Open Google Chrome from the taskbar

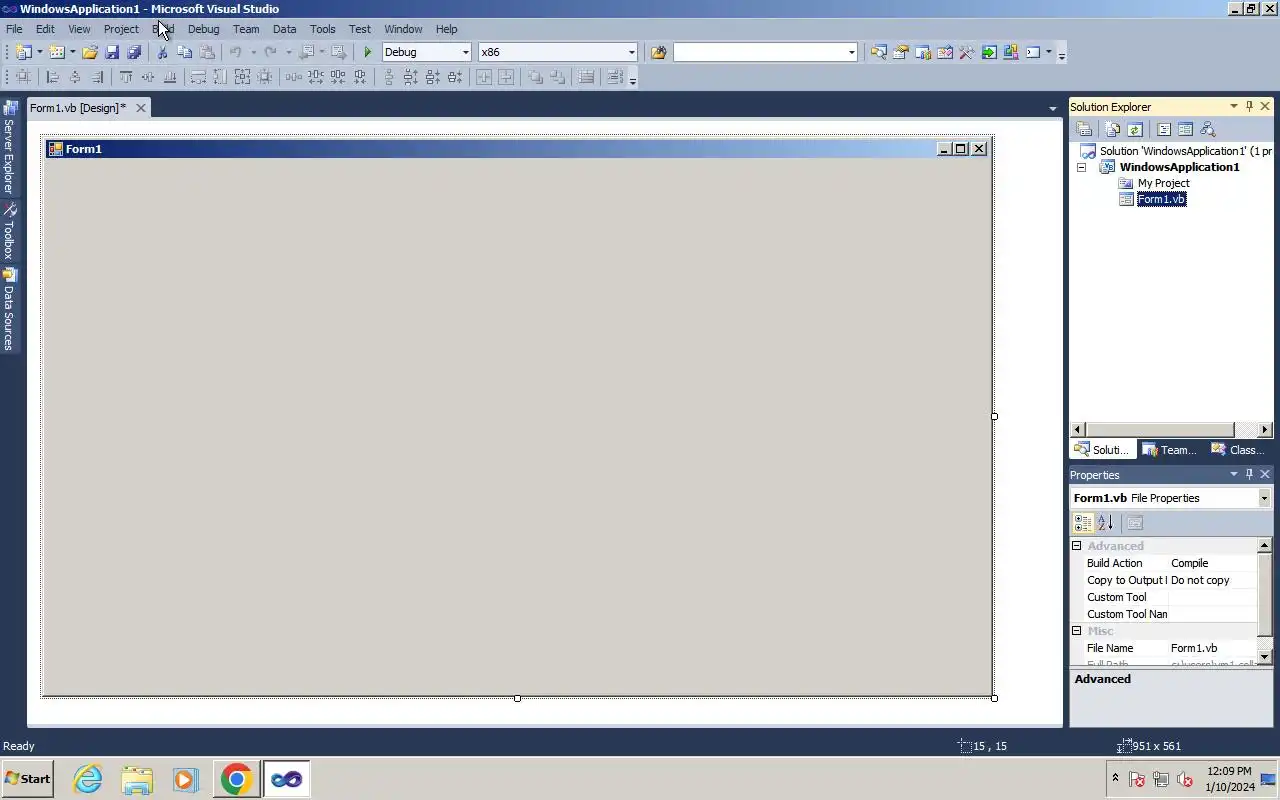tap(236, 779)
